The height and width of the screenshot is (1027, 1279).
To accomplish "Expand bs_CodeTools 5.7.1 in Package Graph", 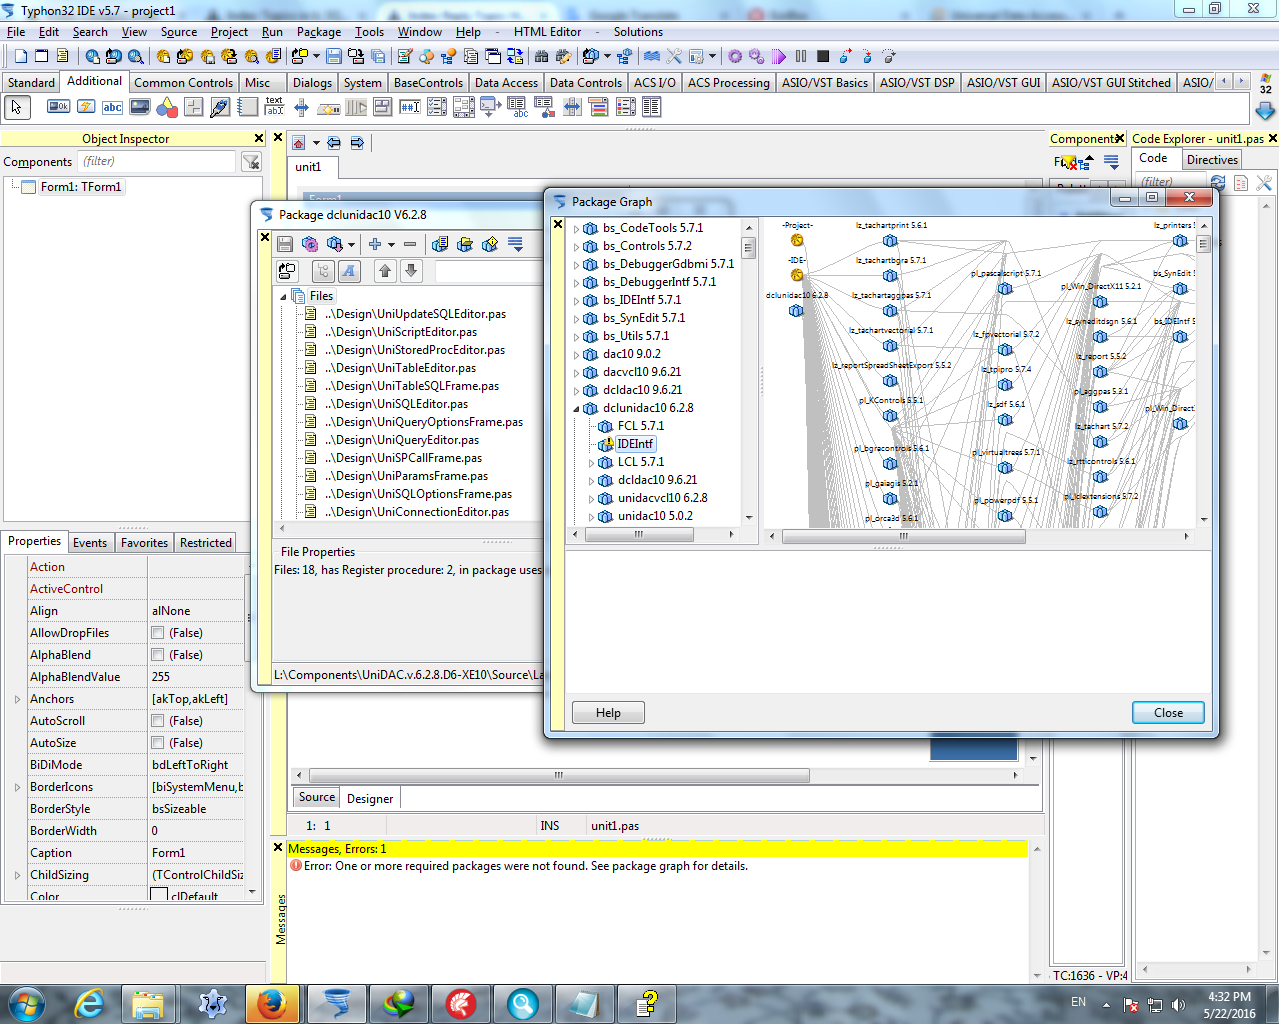I will (576, 229).
